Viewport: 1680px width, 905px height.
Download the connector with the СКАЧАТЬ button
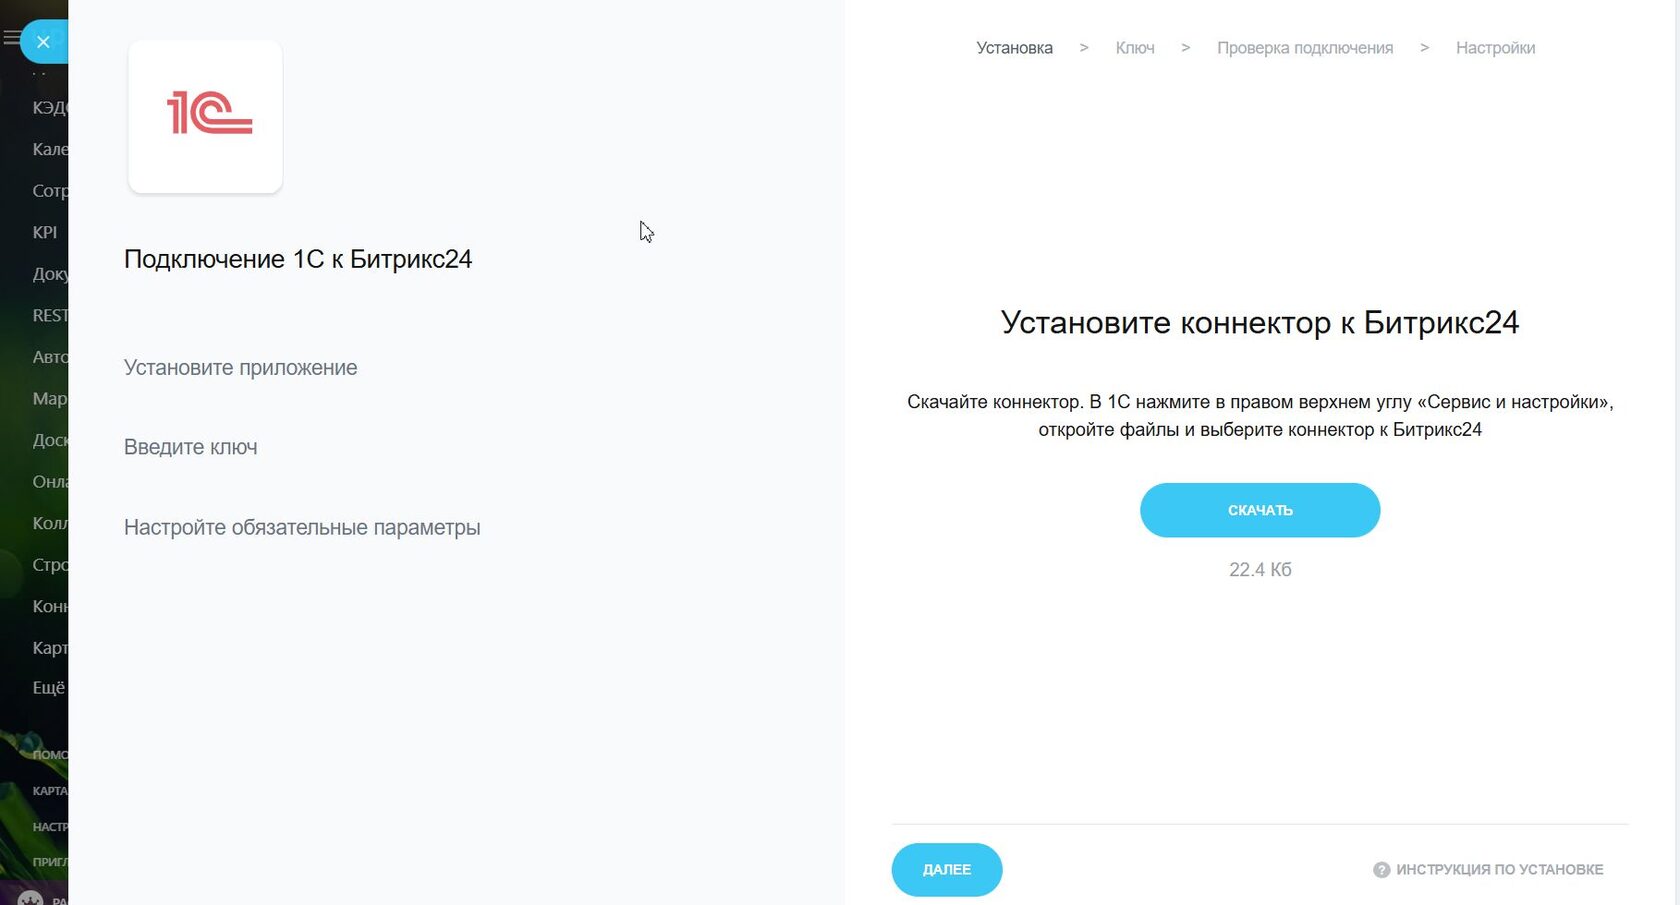[1260, 510]
